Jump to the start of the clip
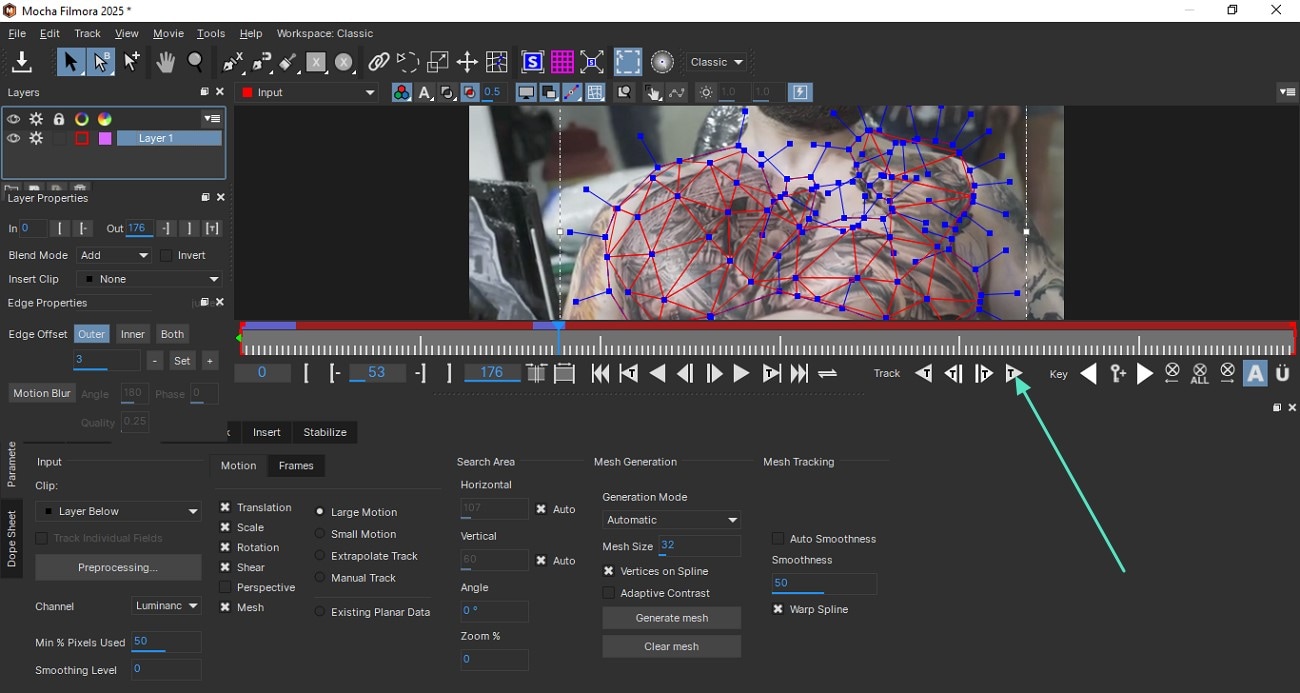This screenshot has width=1300, height=693. 600,374
